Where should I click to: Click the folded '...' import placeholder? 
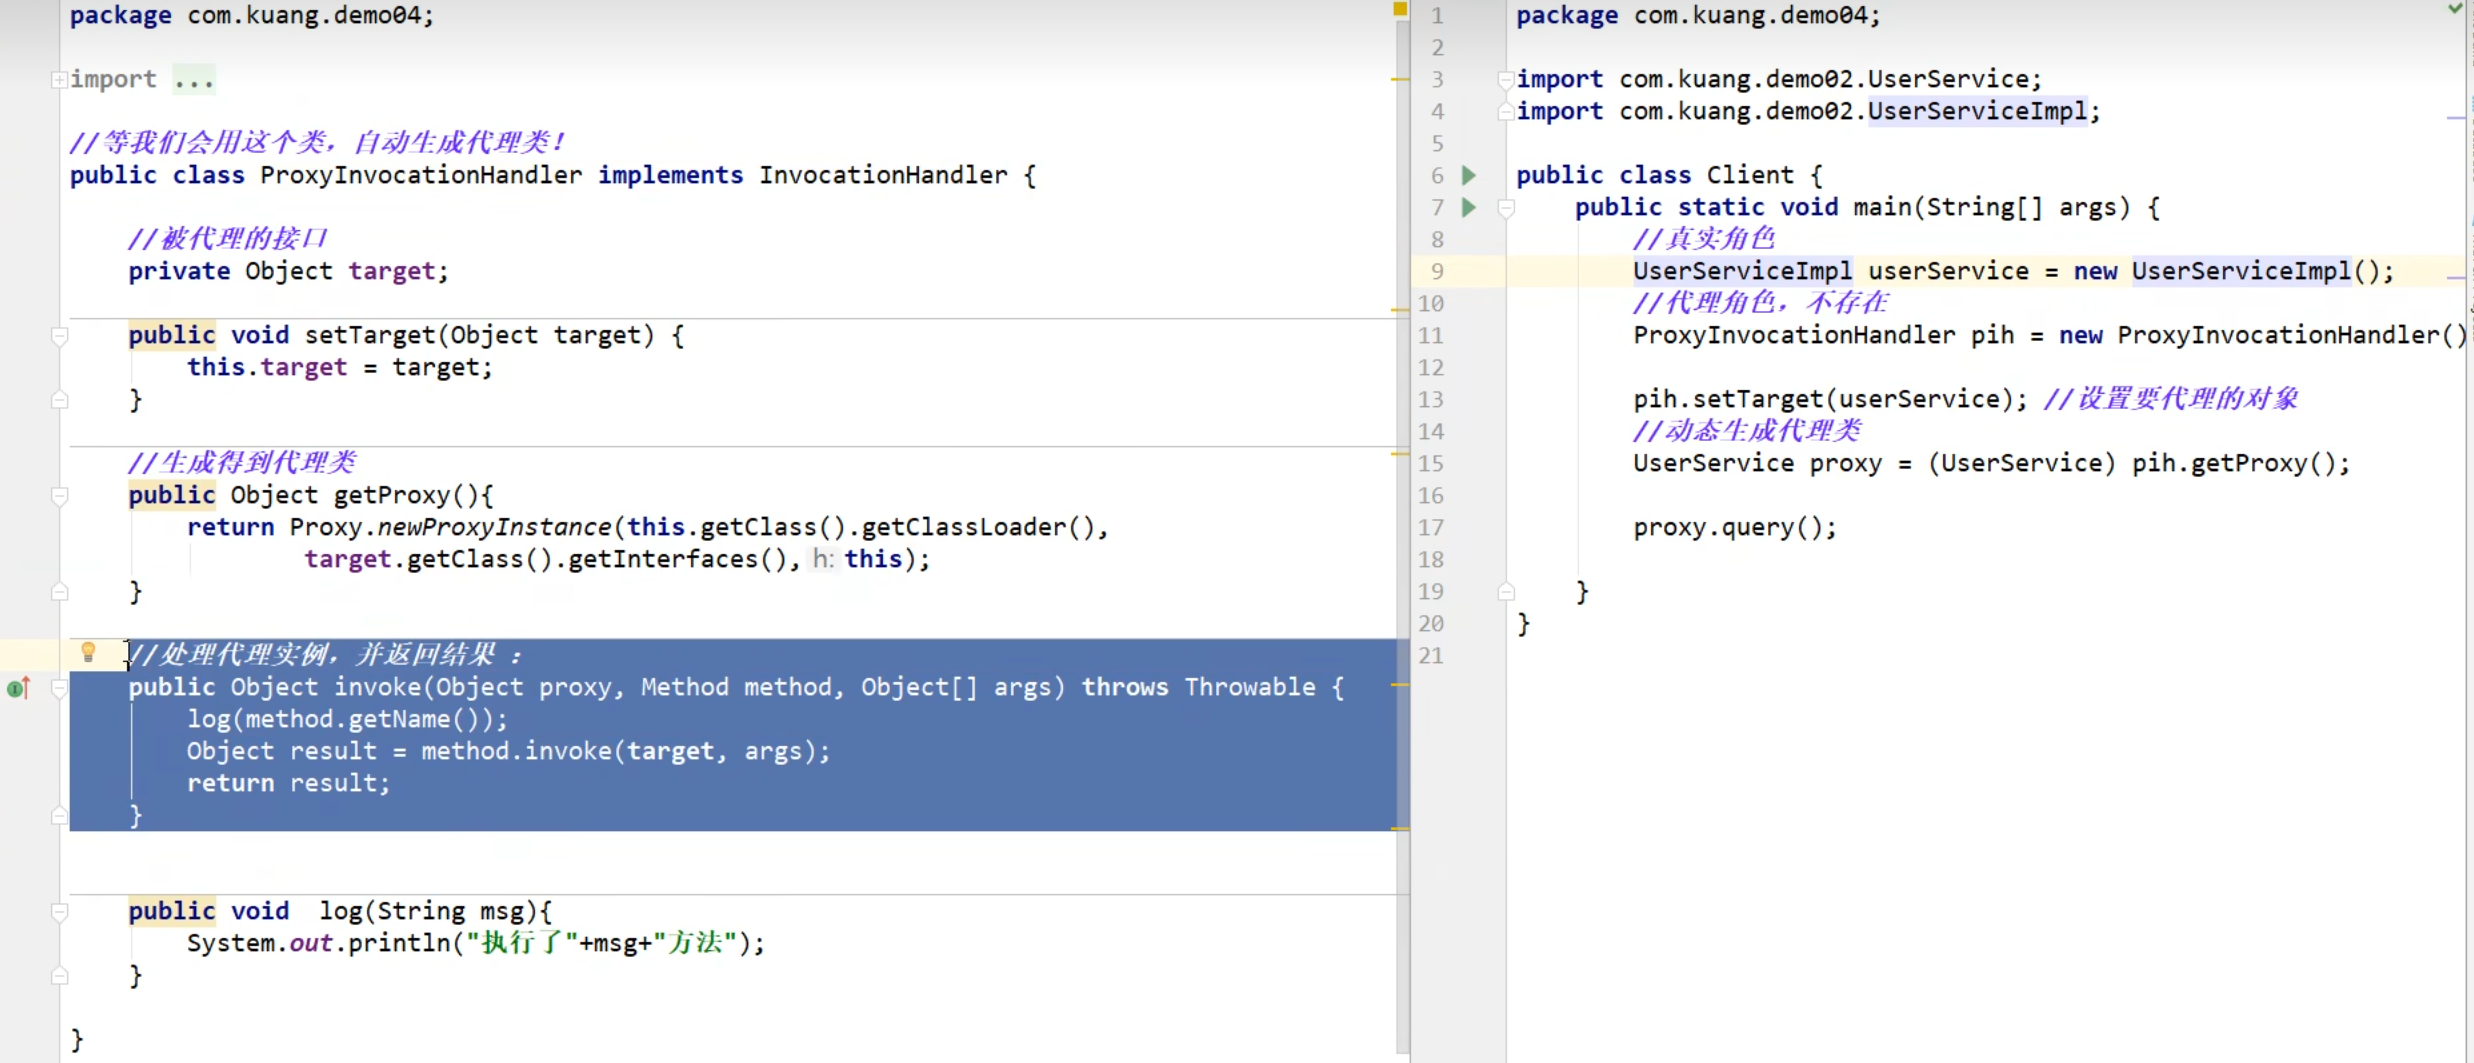coord(194,79)
